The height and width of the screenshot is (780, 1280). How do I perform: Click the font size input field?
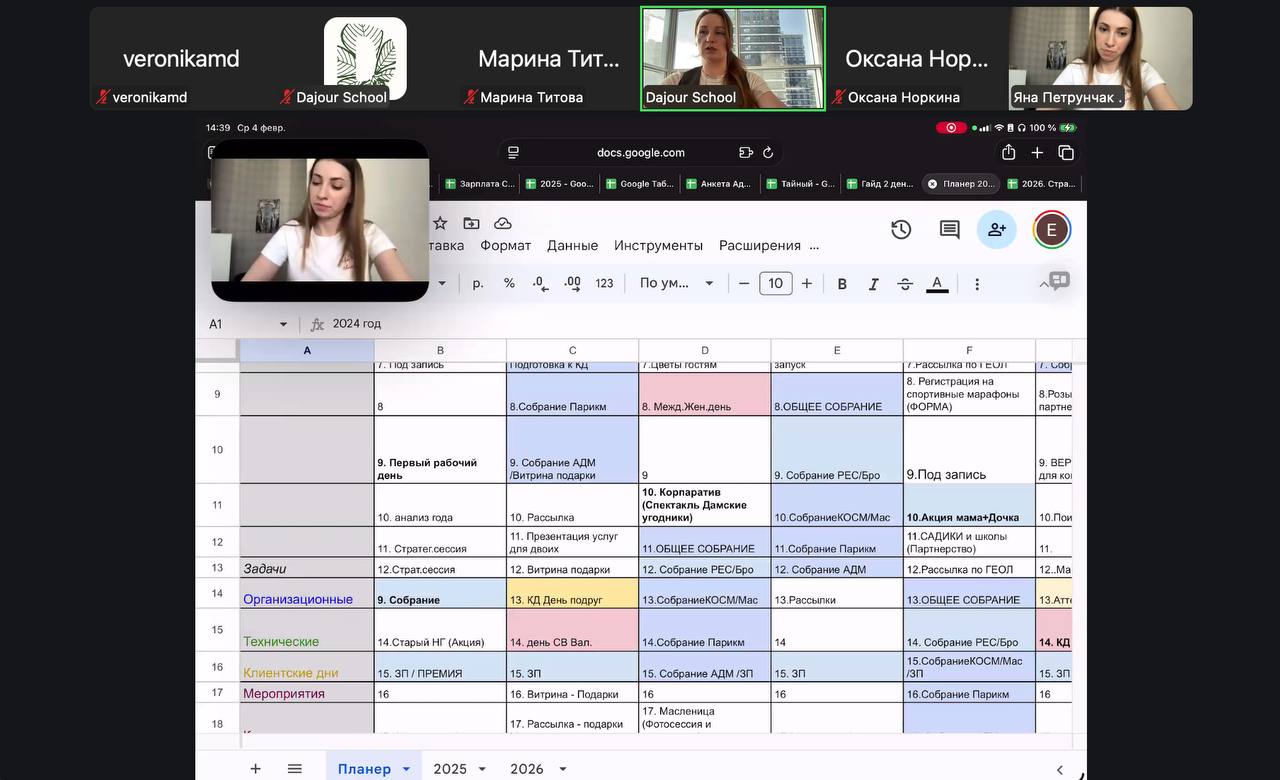tap(775, 284)
